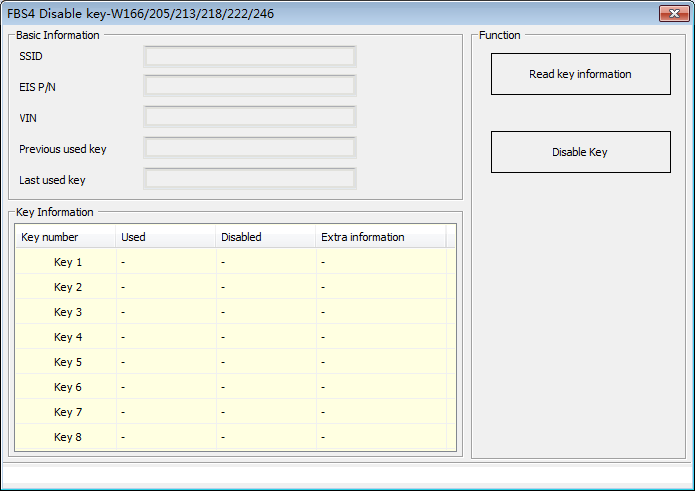Select the EIS P/N text field
Image resolution: width=695 pixels, height=491 pixels.
(250, 87)
